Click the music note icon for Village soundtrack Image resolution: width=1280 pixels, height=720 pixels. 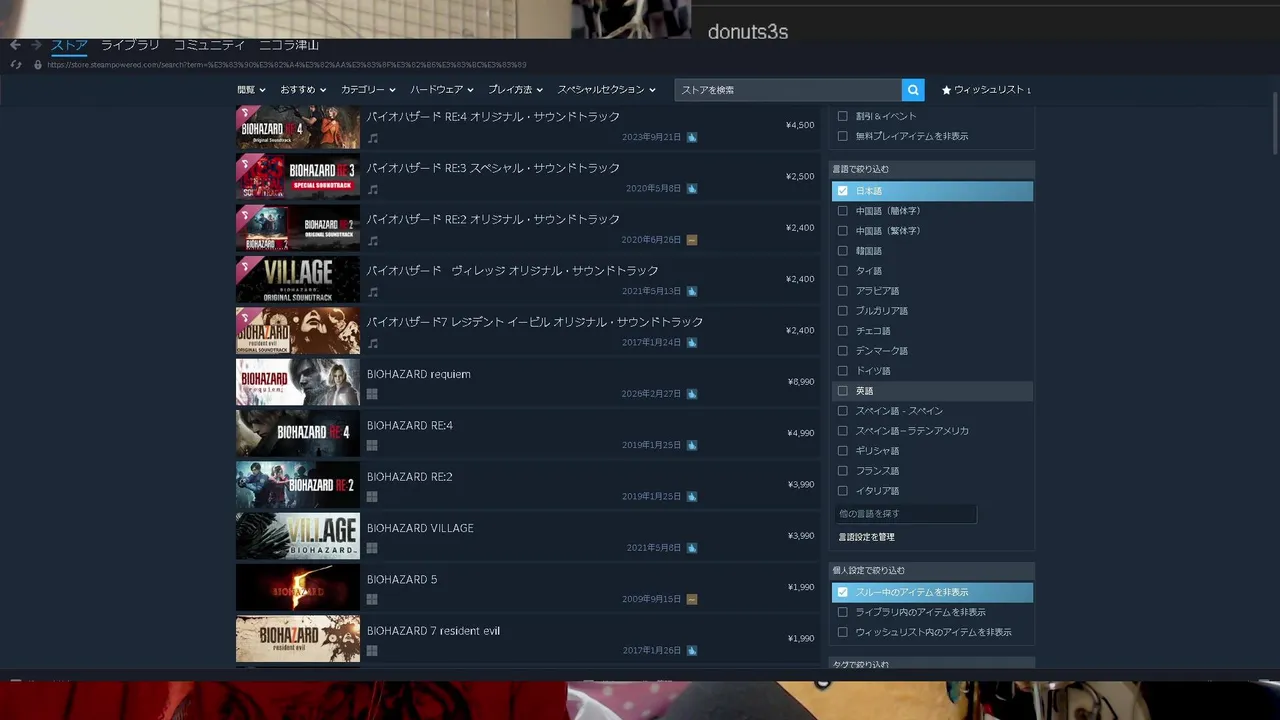click(x=373, y=292)
